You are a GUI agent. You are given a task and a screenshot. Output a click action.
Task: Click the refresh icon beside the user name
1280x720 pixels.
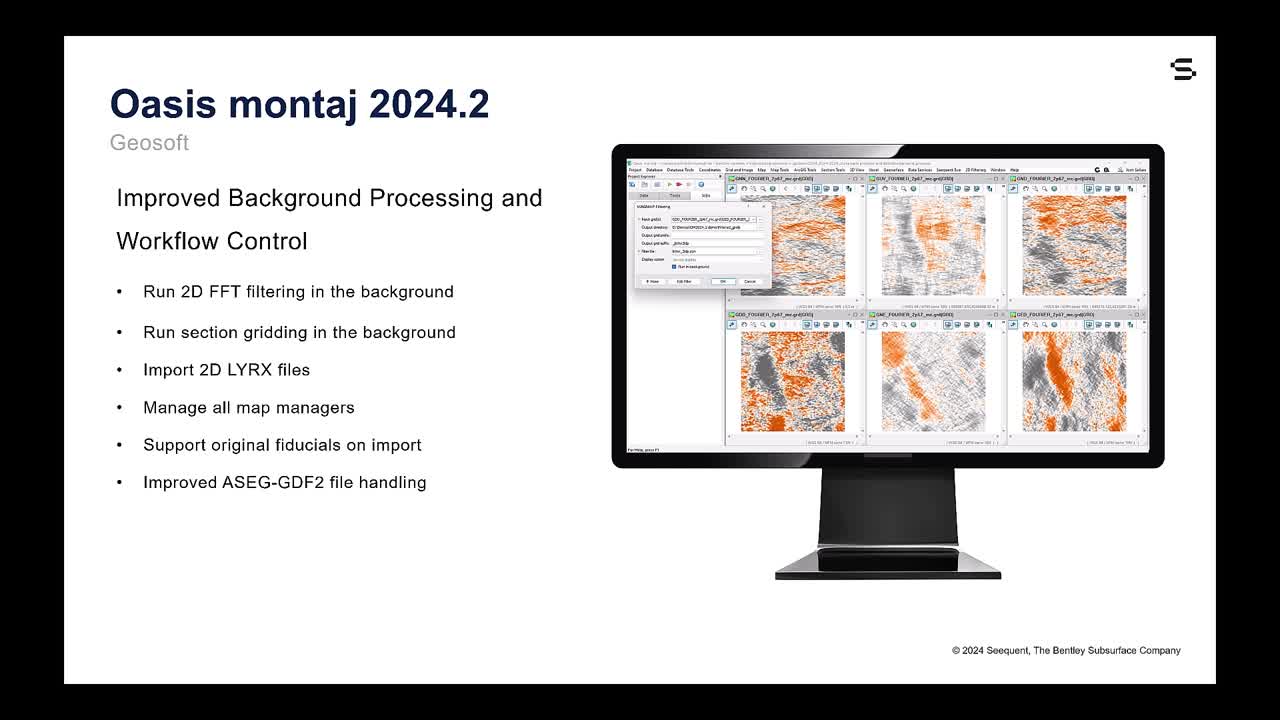click(x=1097, y=170)
